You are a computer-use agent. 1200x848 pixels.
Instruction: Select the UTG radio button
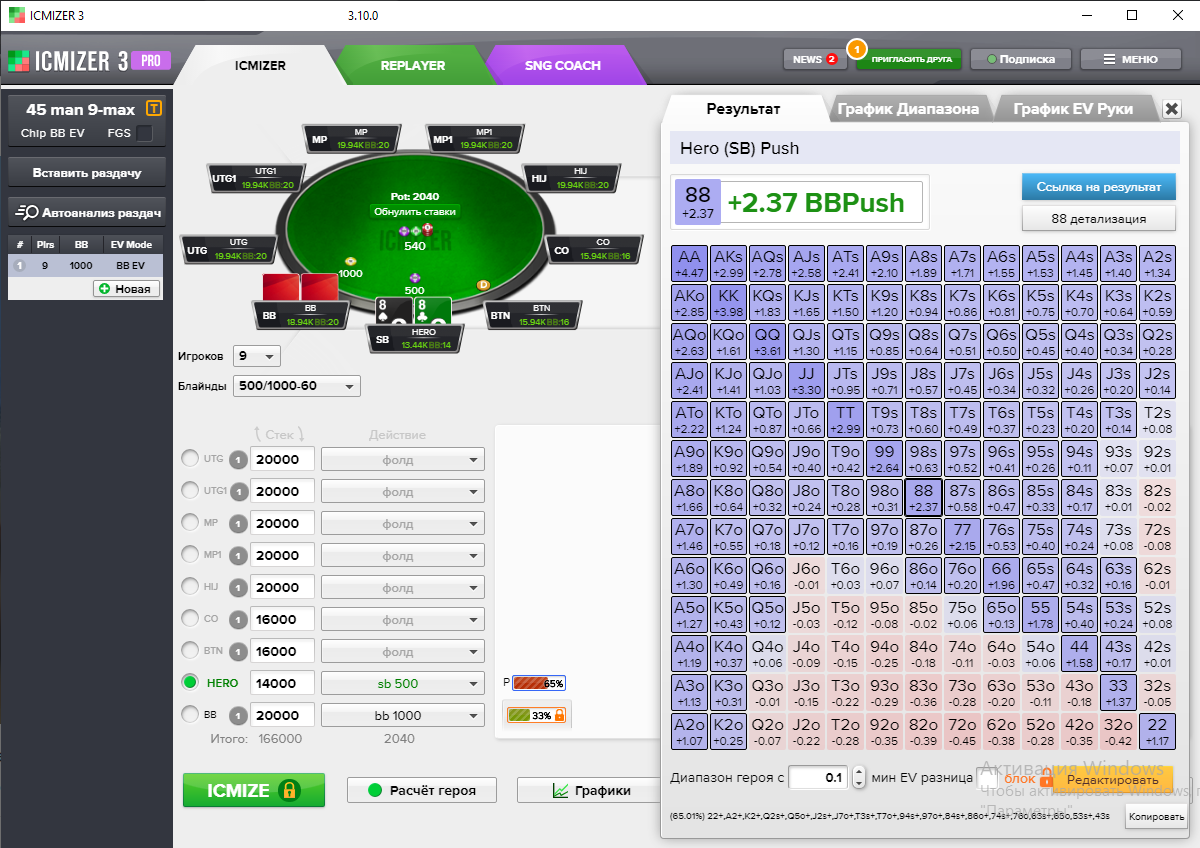[x=190, y=458]
